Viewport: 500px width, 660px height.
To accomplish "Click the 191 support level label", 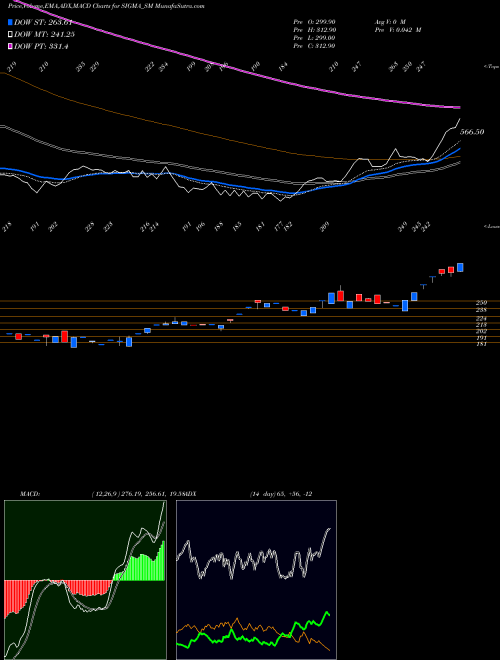I will [x=481, y=338].
